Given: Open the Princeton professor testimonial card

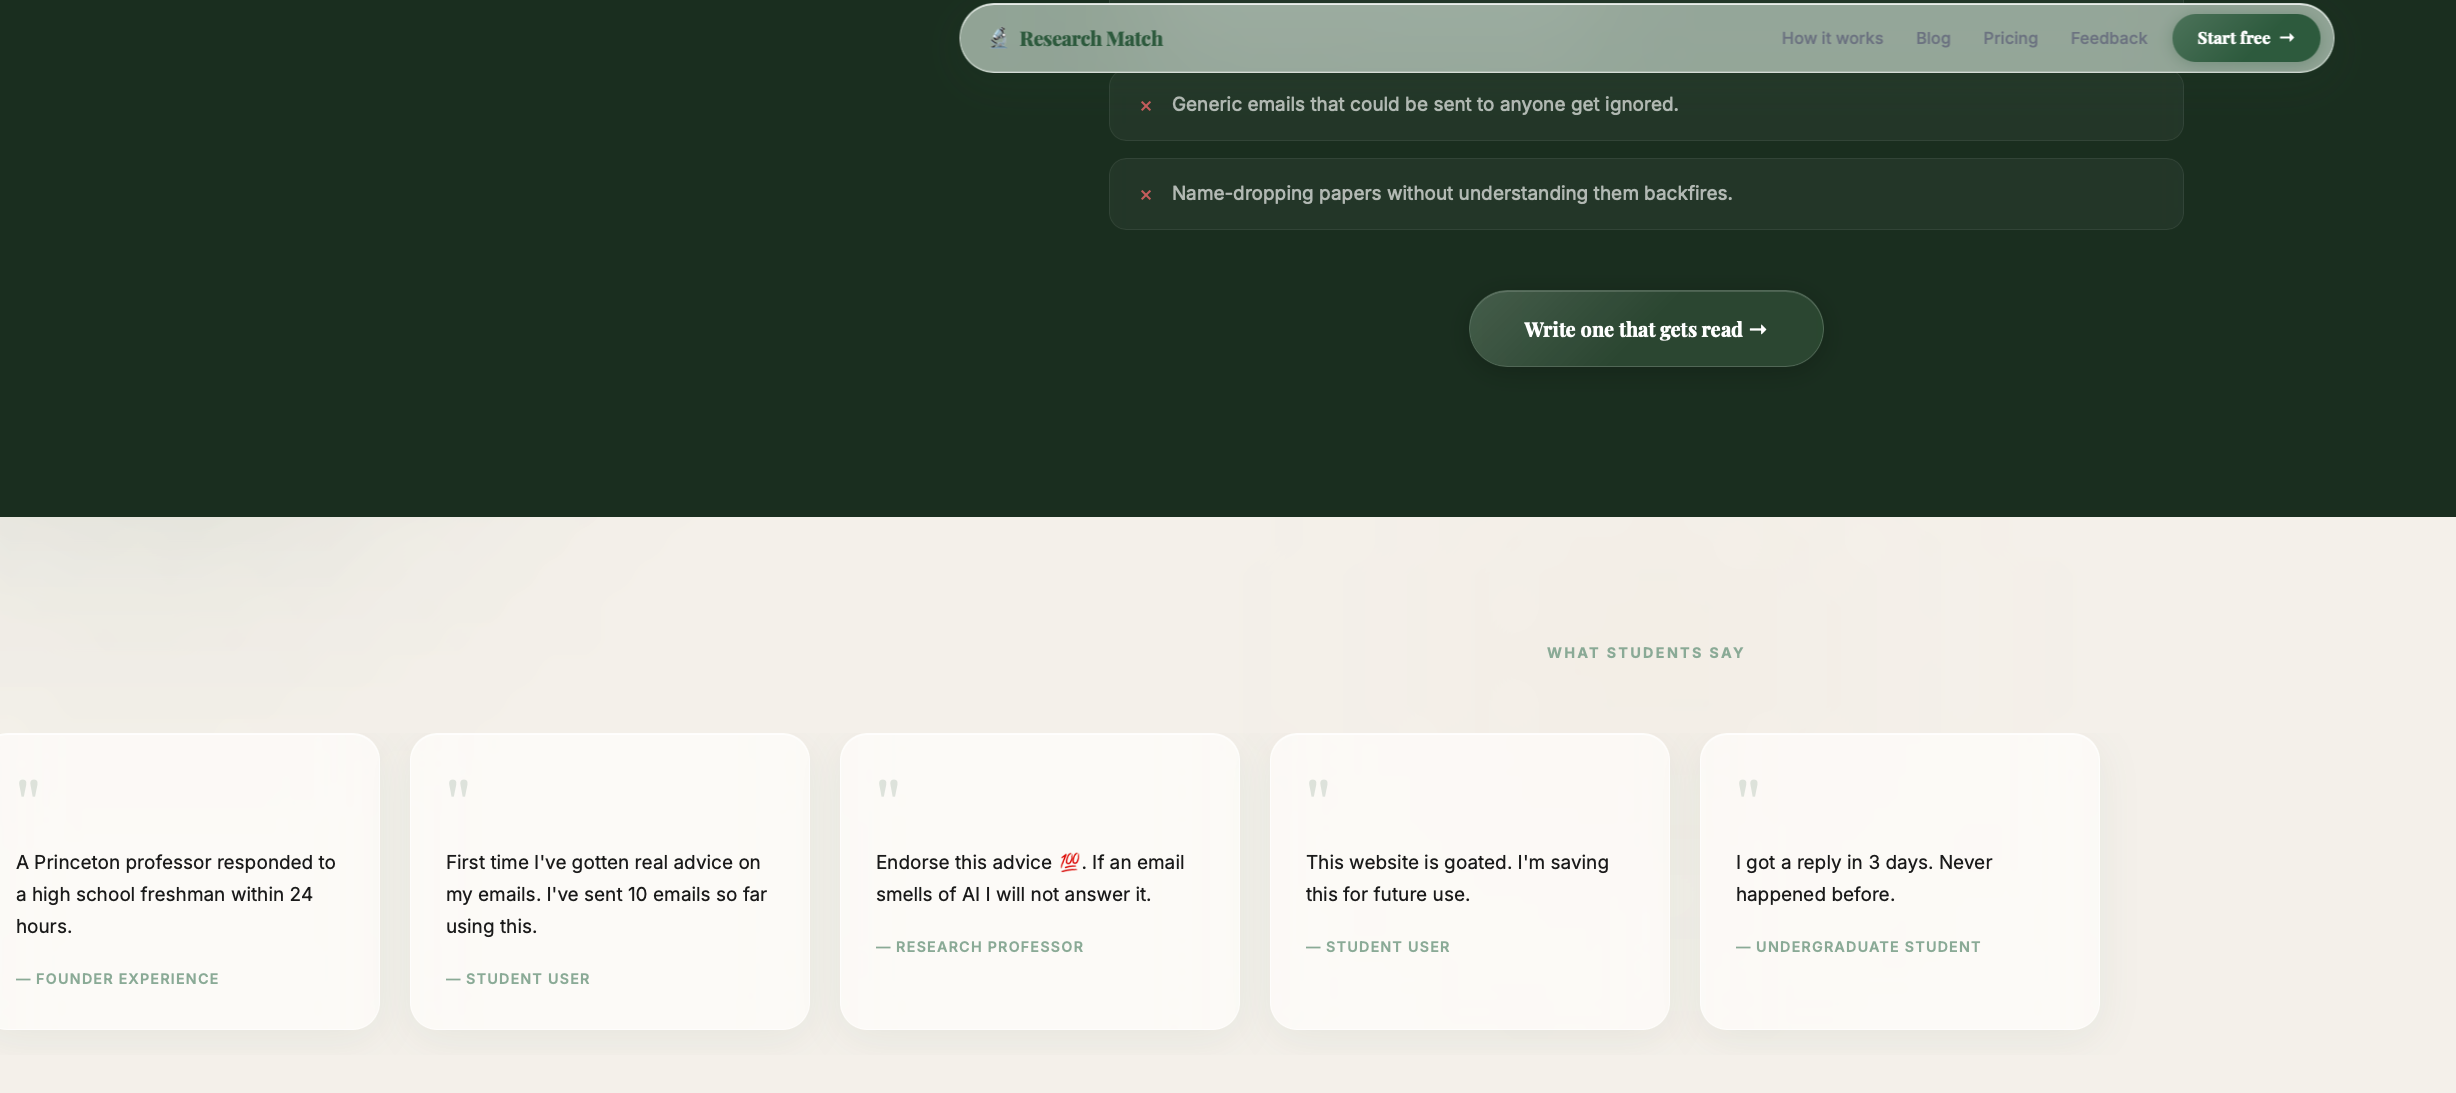Looking at the screenshot, I should (190, 881).
